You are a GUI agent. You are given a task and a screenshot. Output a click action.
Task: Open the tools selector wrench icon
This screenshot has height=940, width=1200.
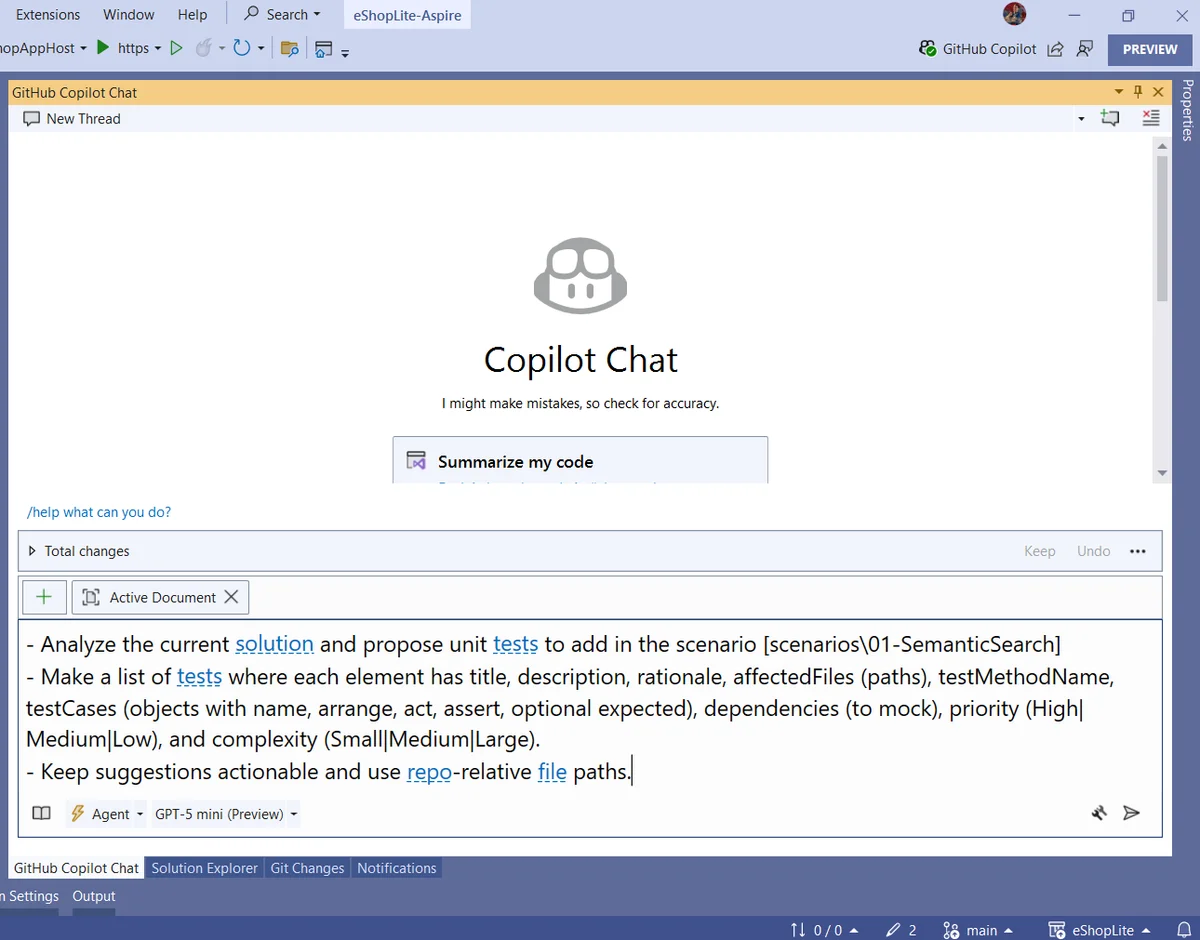click(x=1099, y=813)
